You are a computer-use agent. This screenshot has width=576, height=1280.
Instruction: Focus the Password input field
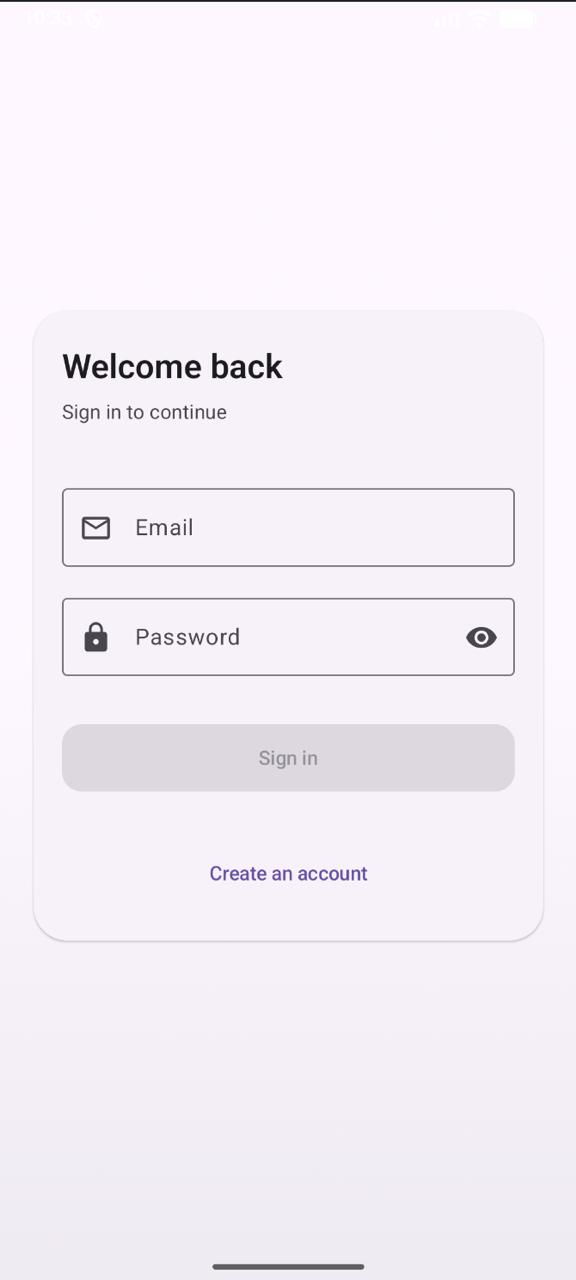pyautogui.click(x=288, y=637)
